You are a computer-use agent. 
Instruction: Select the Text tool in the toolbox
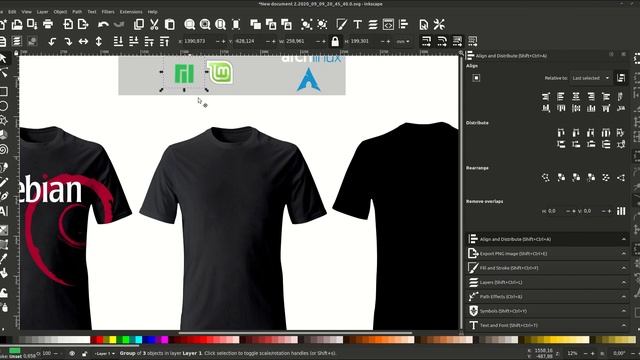point(3,211)
